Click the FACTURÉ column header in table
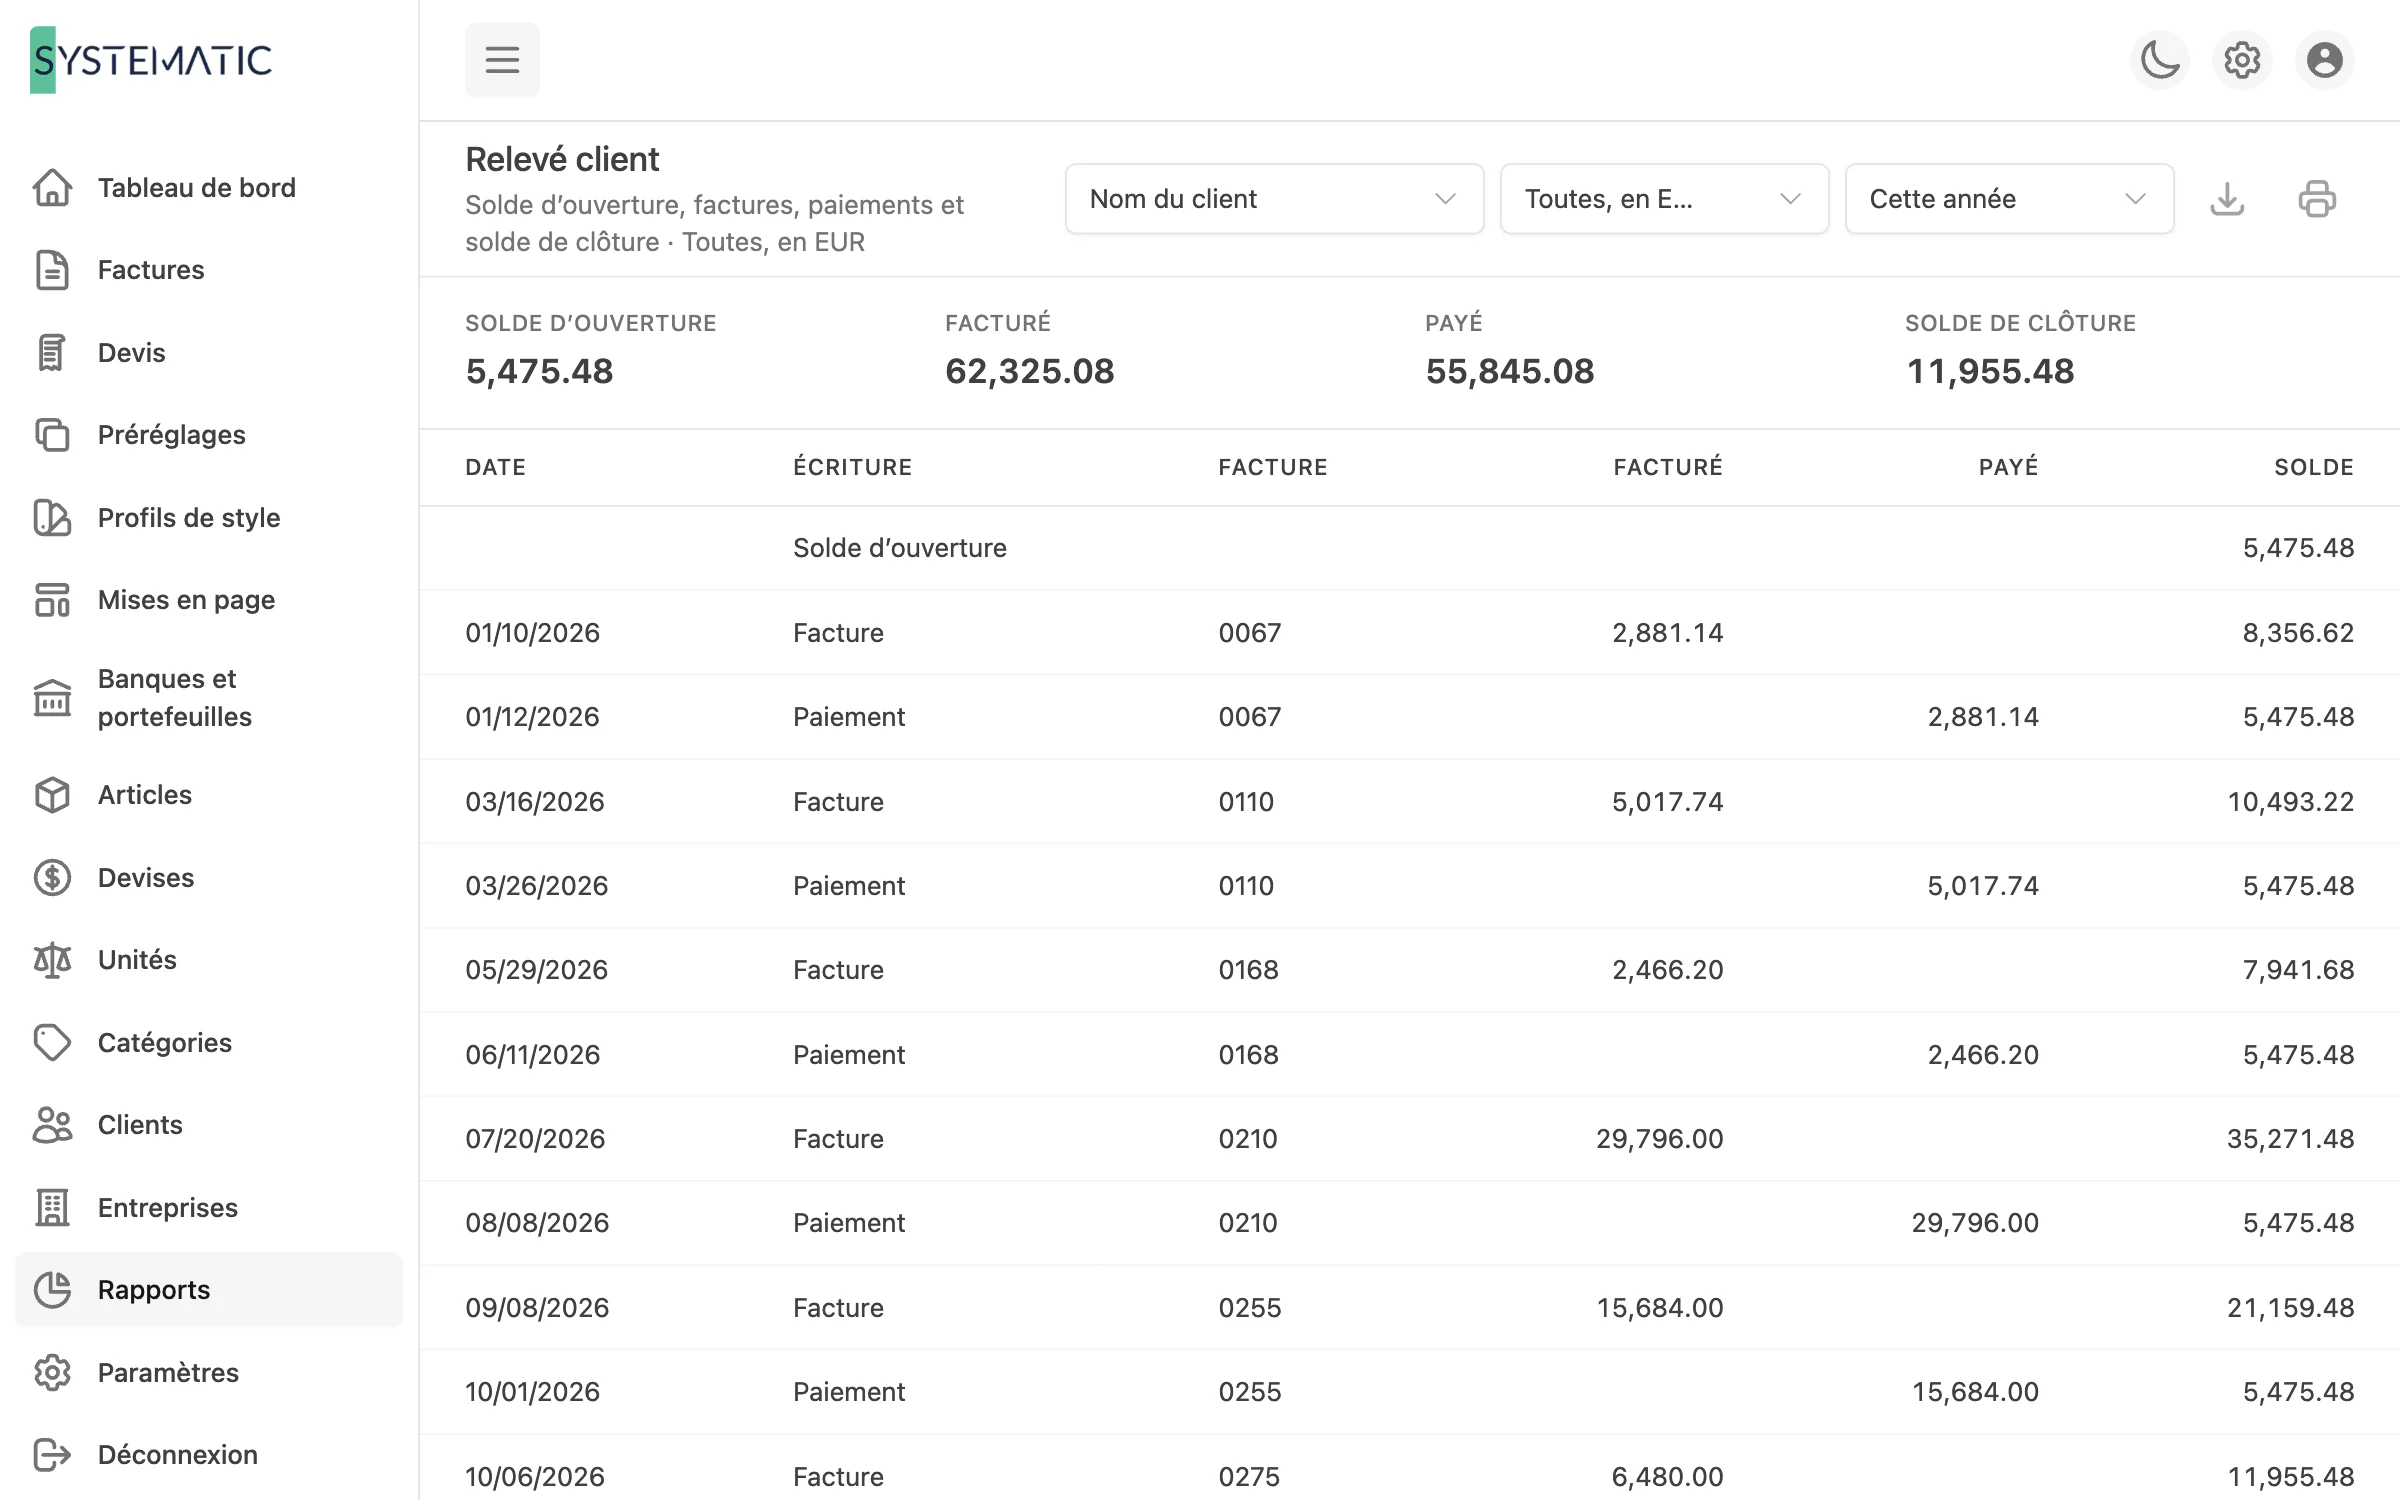This screenshot has height=1500, width=2400. (1668, 467)
